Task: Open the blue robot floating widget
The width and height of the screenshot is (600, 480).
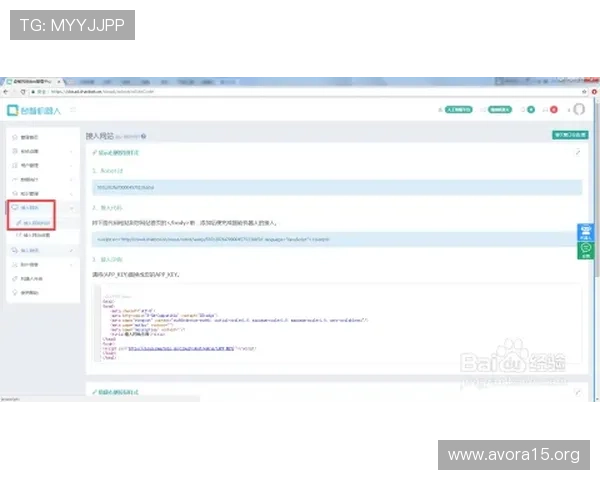Action: (585, 232)
